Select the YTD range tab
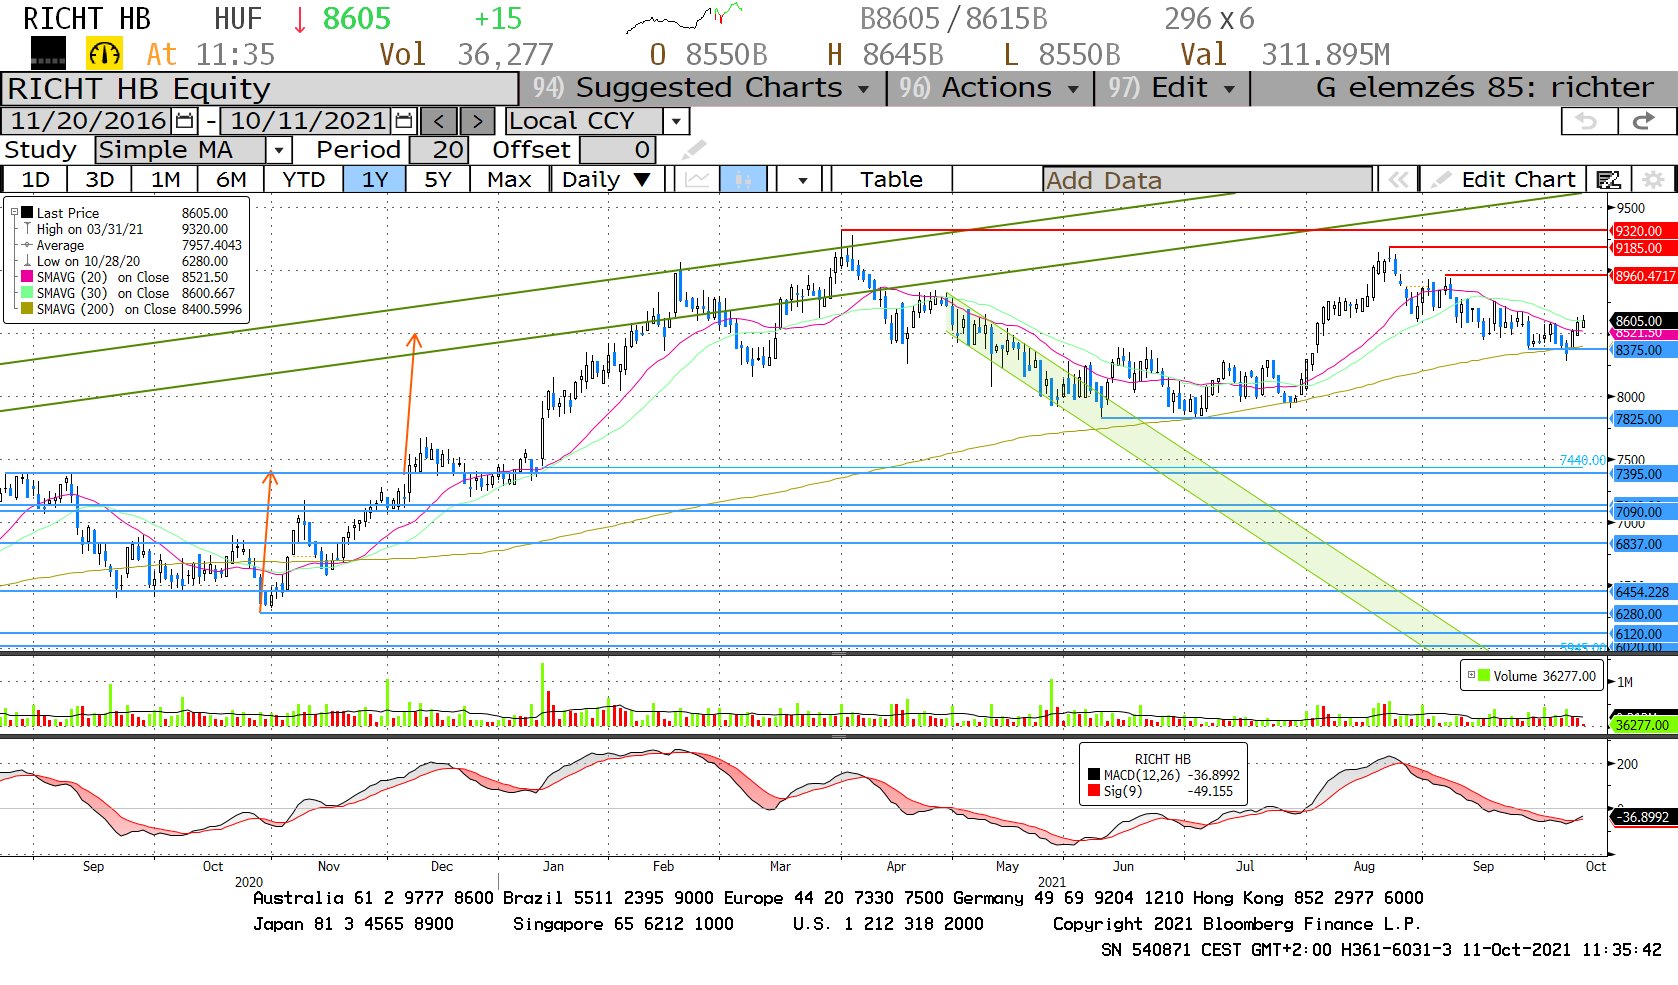The height and width of the screenshot is (985, 1678). click(303, 180)
